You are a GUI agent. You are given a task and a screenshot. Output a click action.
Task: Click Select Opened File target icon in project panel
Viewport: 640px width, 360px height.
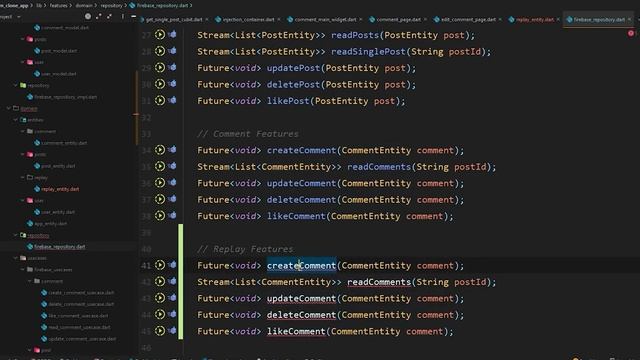click(88, 16)
